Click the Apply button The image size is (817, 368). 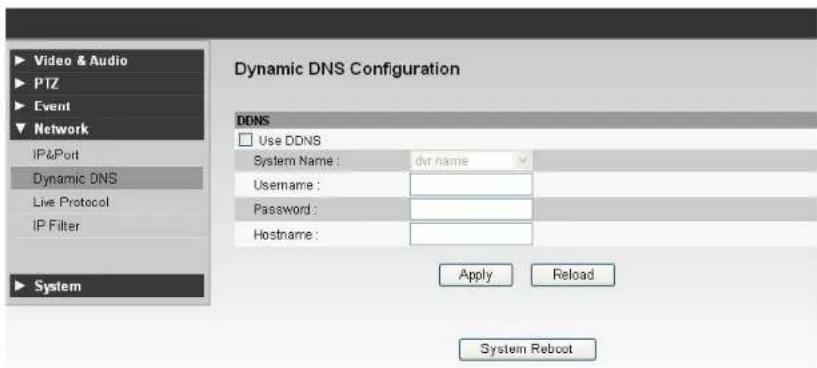(x=476, y=275)
